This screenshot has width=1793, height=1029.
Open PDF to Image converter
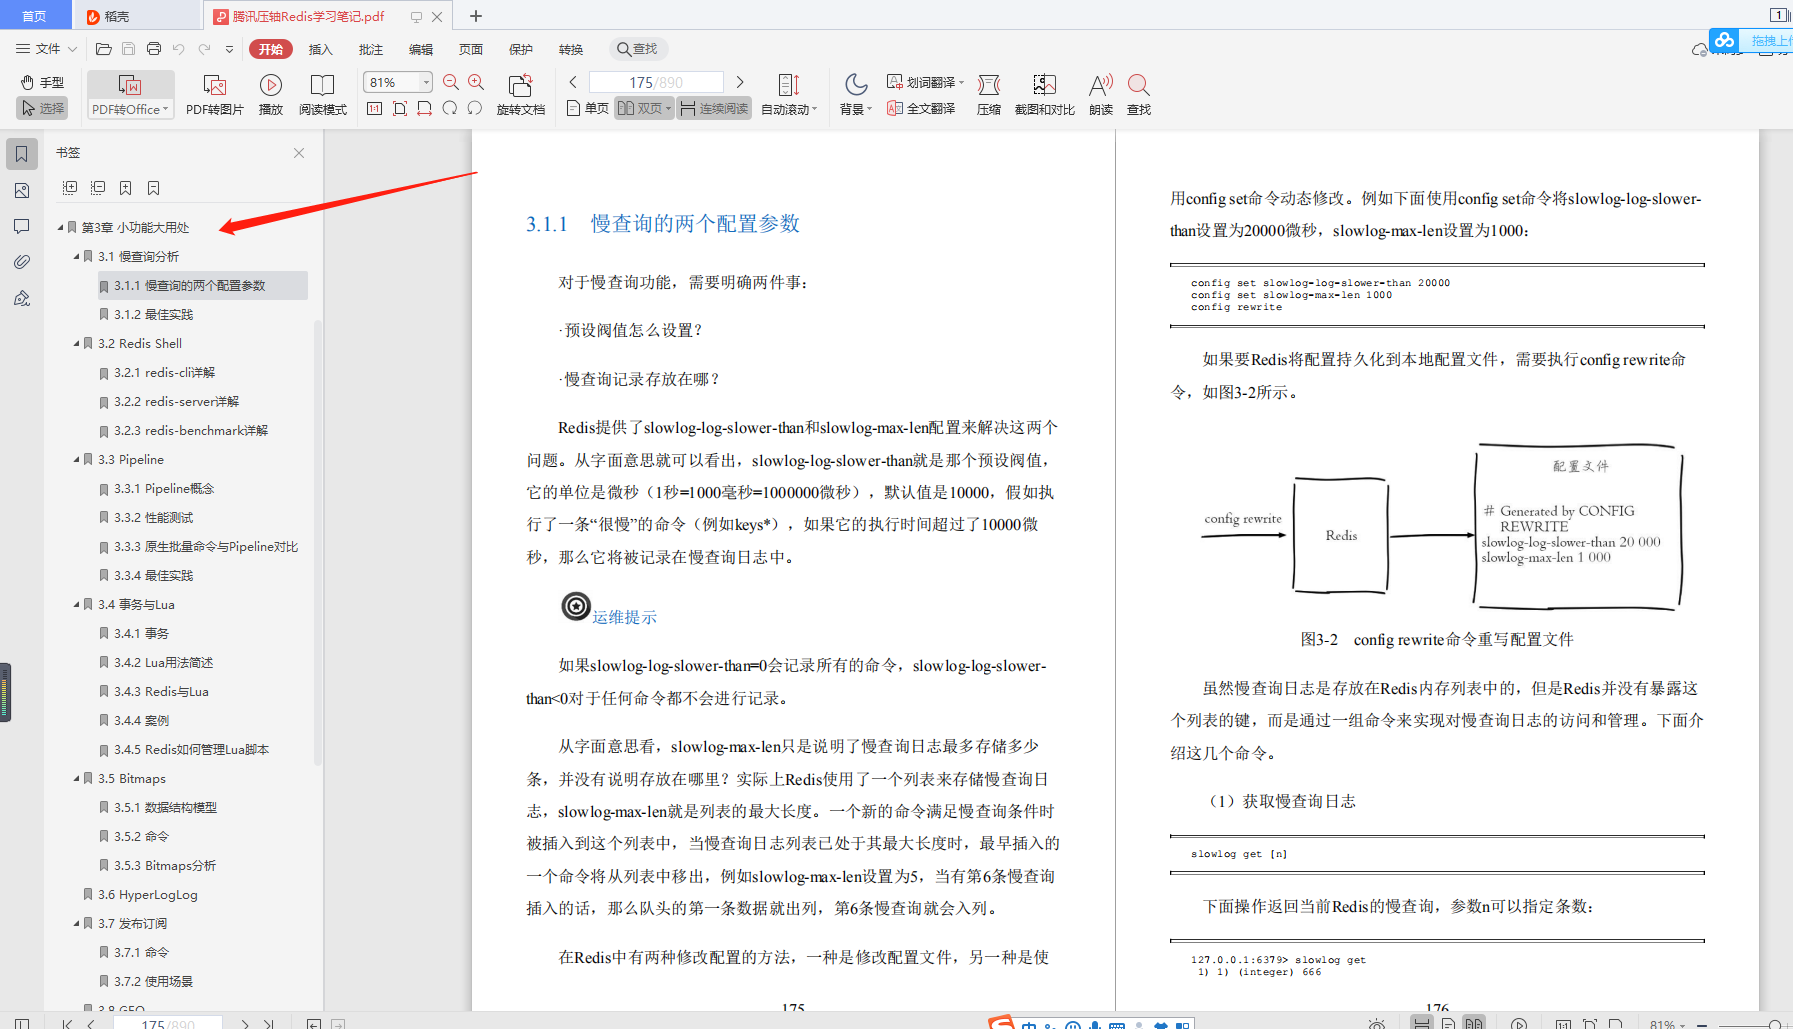coord(214,95)
